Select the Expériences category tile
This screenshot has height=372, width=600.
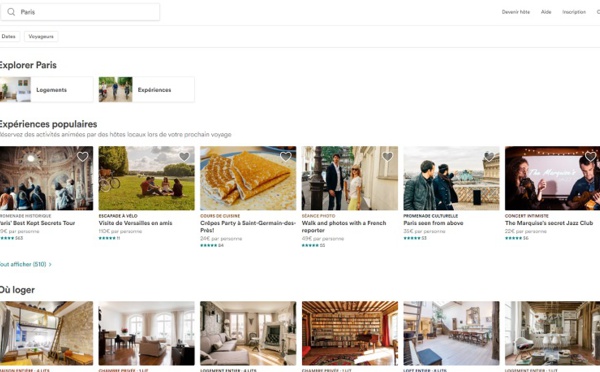[x=147, y=90]
